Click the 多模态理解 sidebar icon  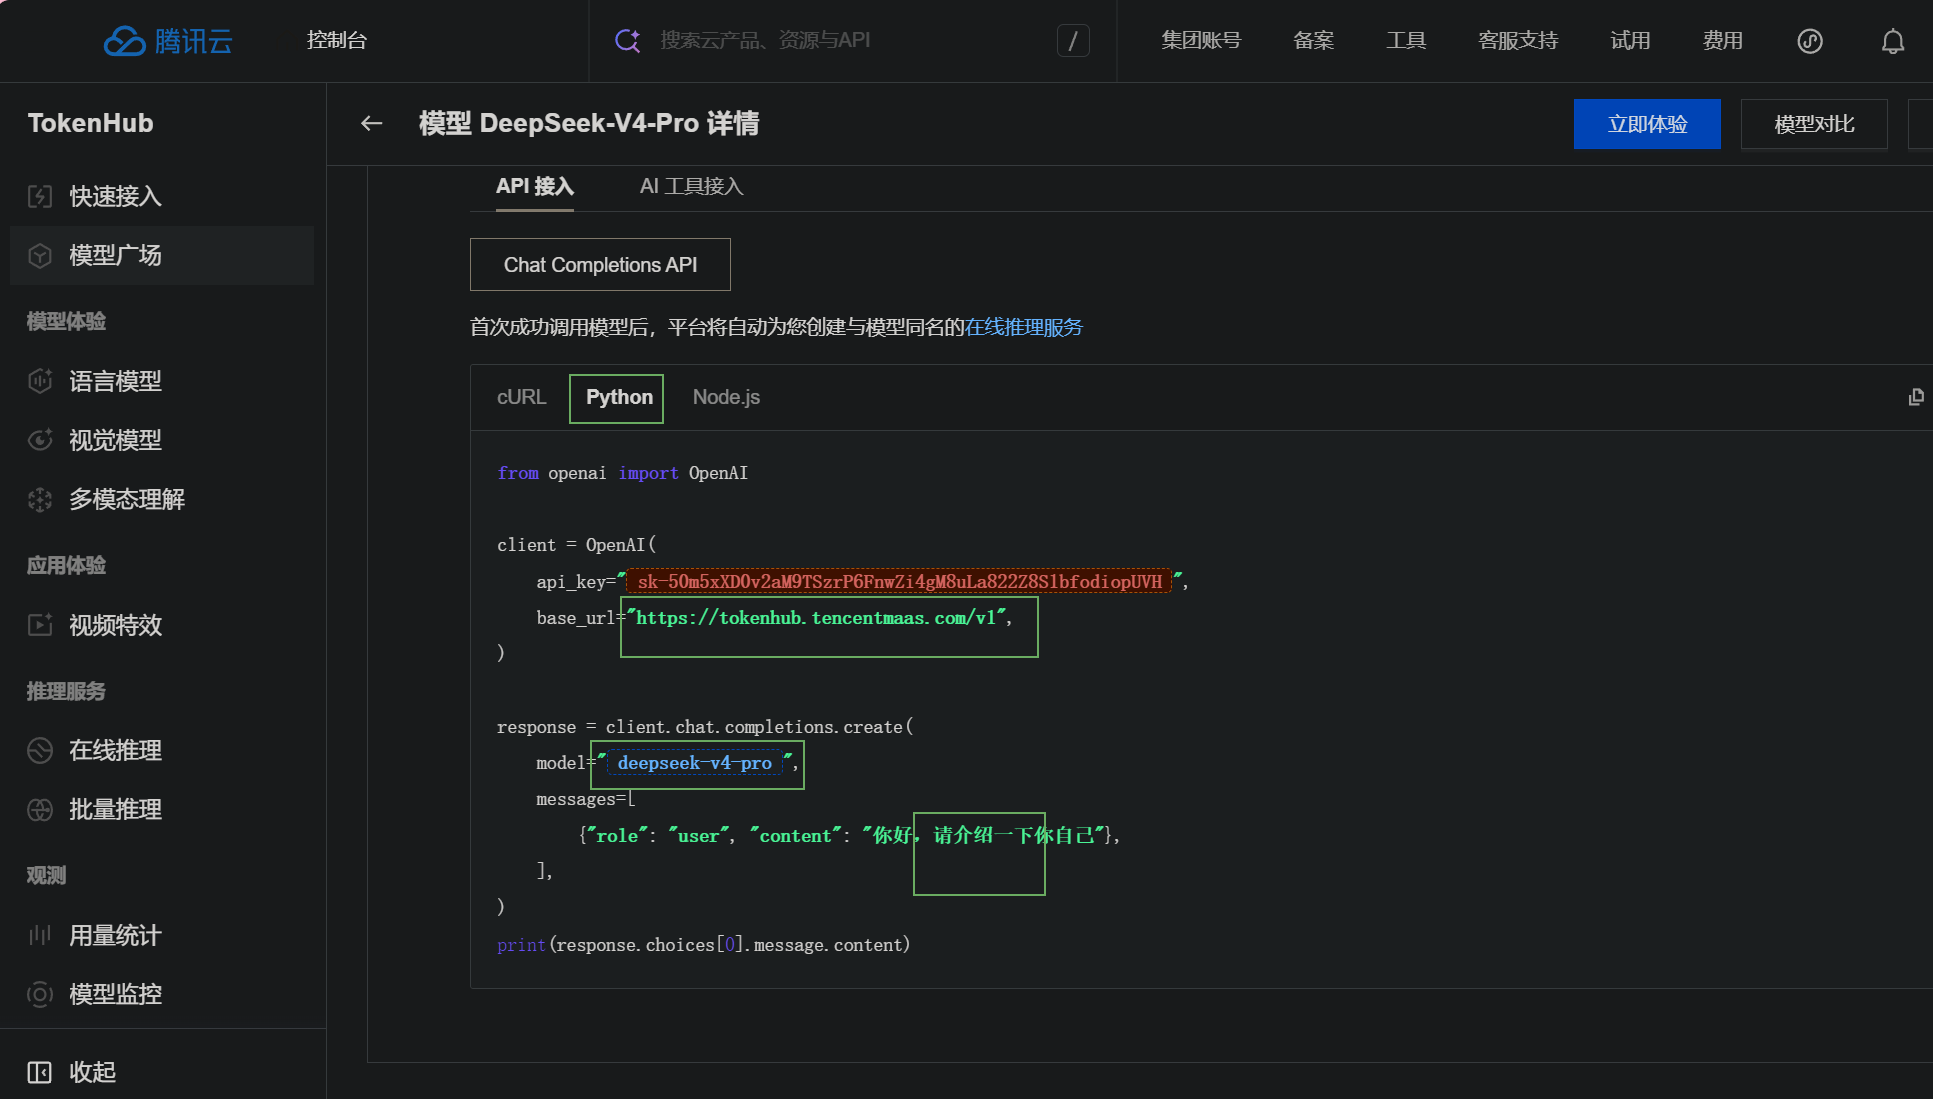pyautogui.click(x=40, y=499)
